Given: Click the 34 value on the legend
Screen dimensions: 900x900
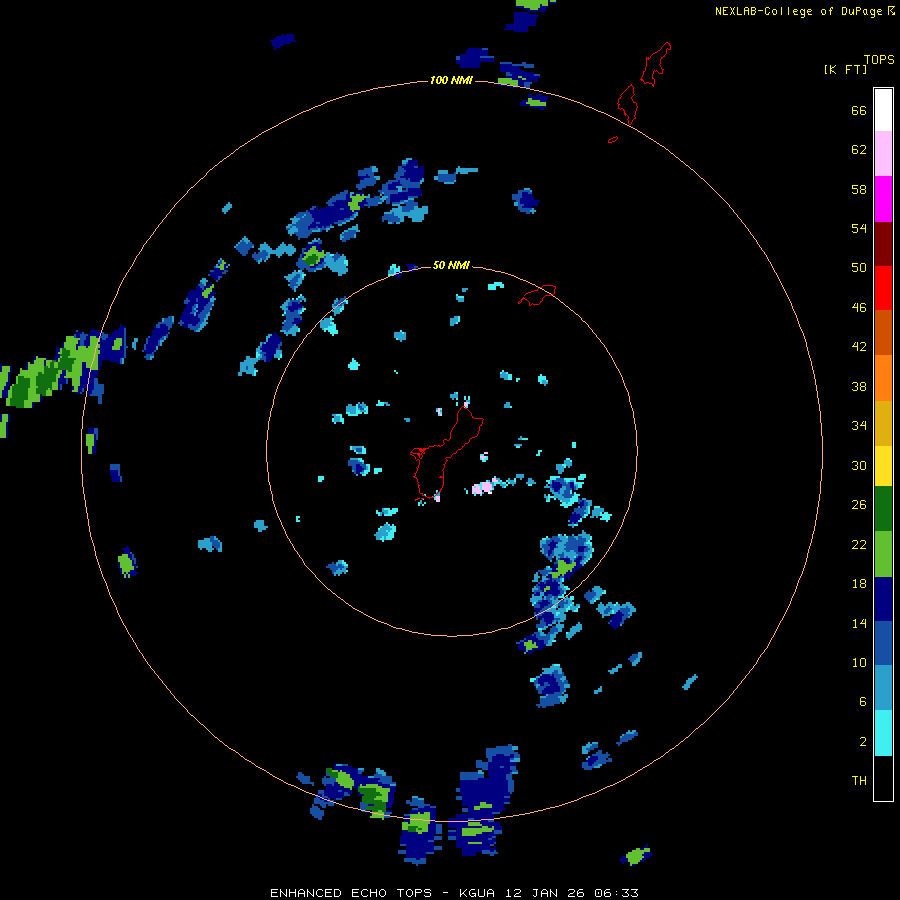Looking at the screenshot, I should coord(859,425).
